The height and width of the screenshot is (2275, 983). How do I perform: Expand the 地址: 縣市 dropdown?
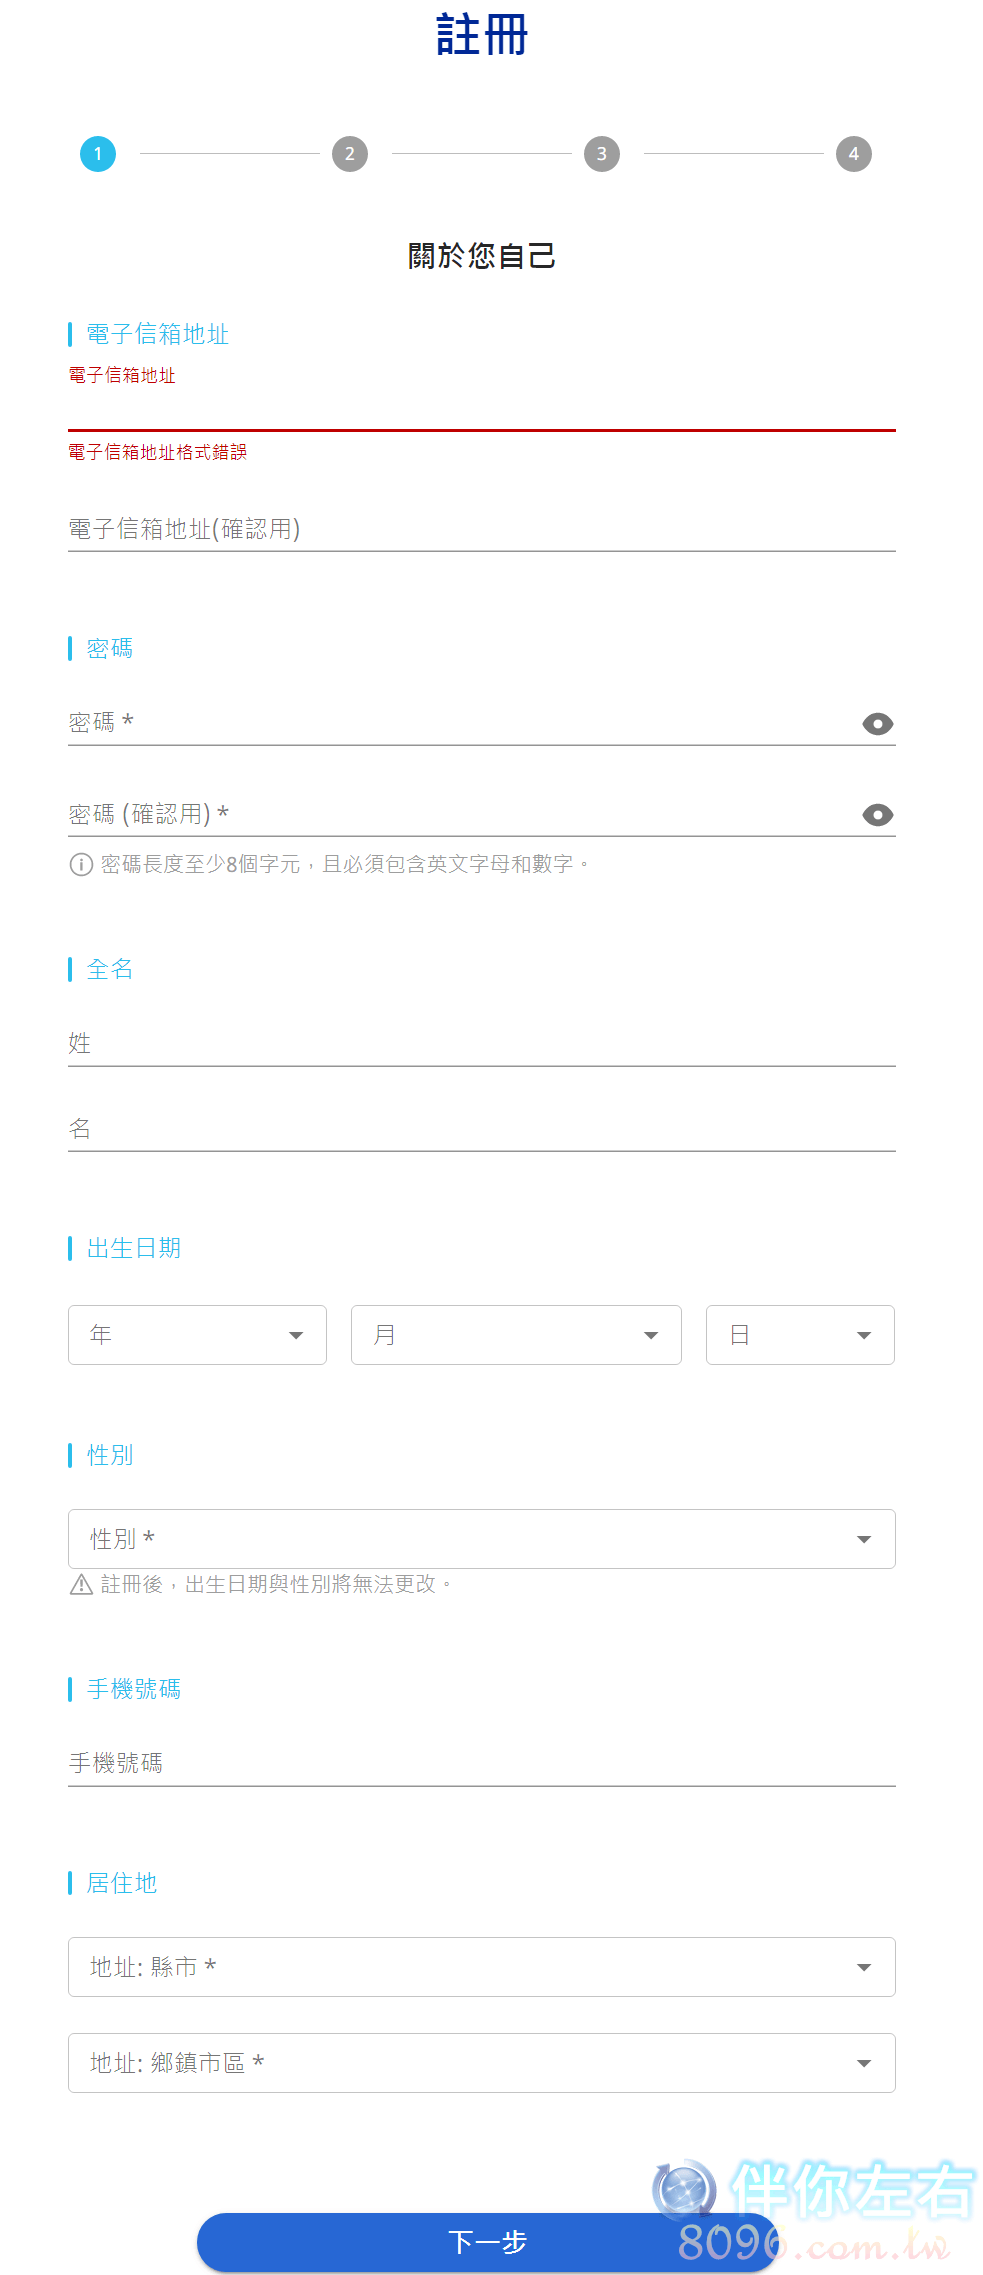tap(482, 1967)
